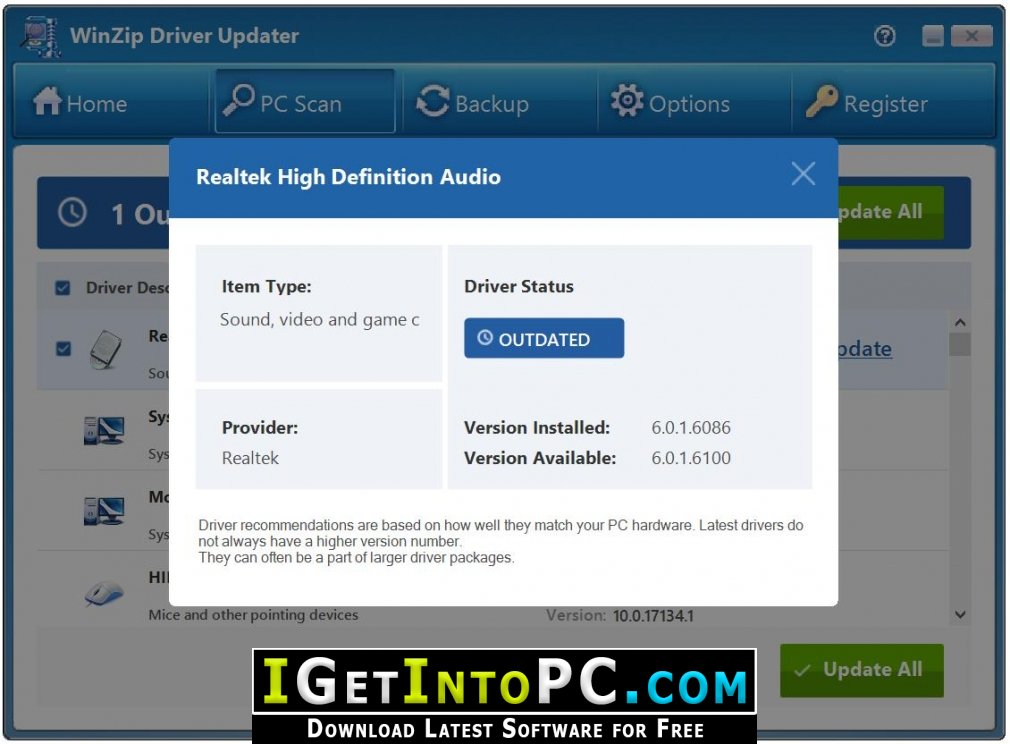The height and width of the screenshot is (744, 1010).
Task: Open the Backup tab
Action: coord(498,101)
